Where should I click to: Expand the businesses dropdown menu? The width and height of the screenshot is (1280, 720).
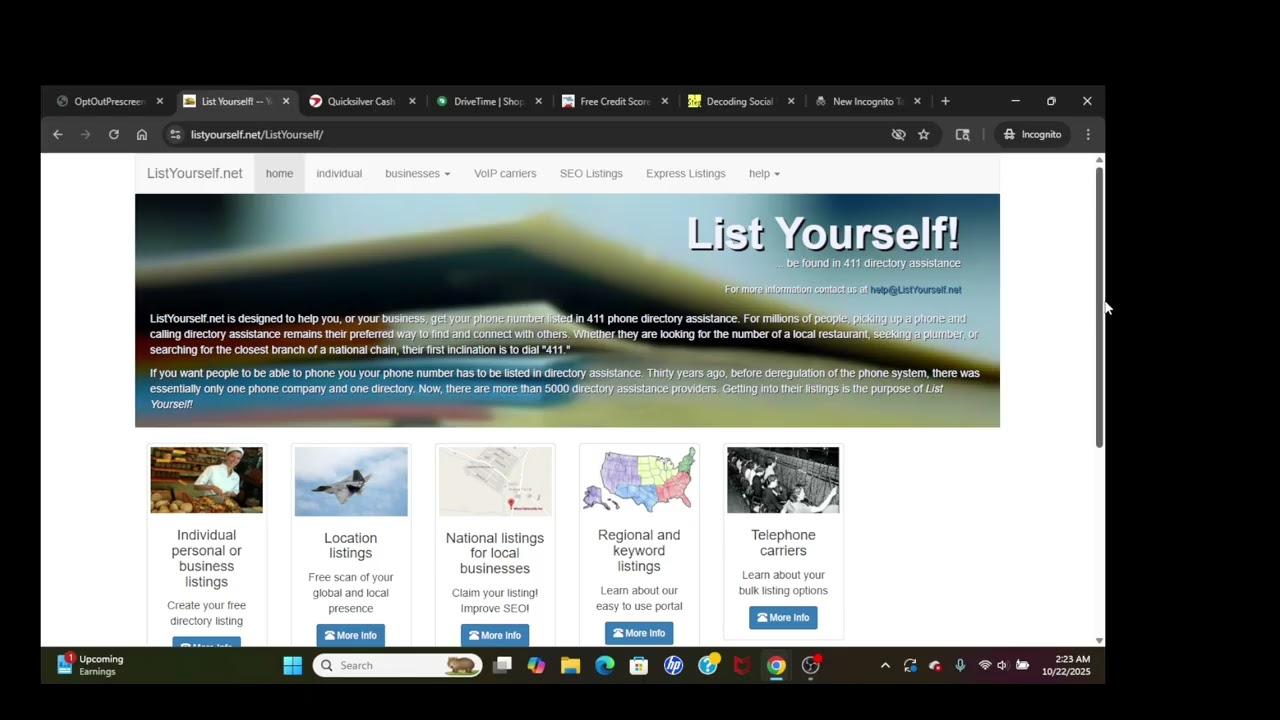point(417,173)
